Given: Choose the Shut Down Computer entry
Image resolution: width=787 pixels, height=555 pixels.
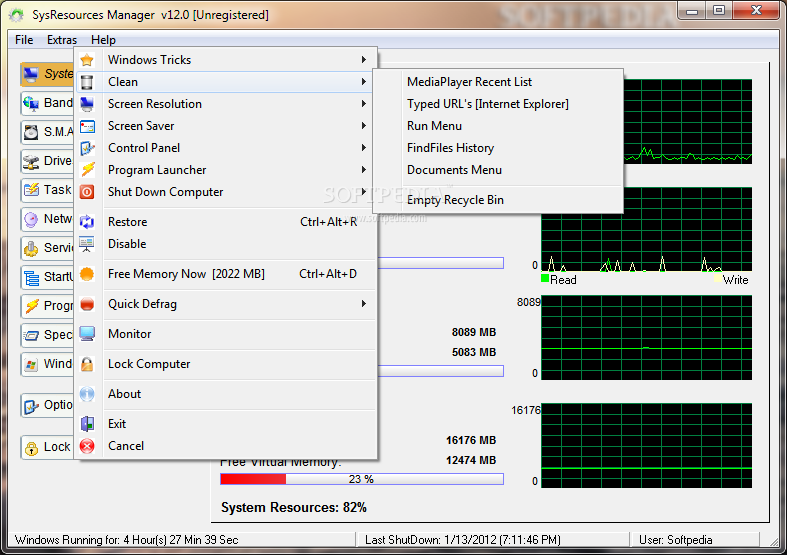Looking at the screenshot, I should (225, 192).
